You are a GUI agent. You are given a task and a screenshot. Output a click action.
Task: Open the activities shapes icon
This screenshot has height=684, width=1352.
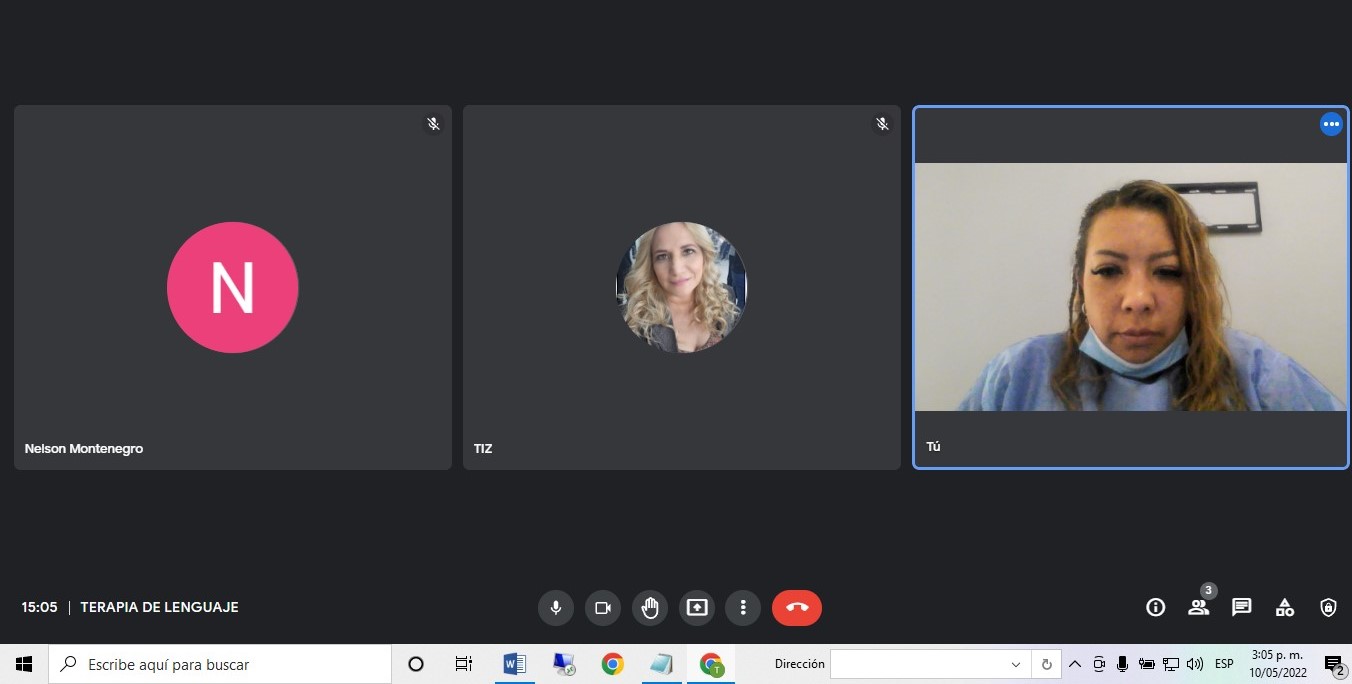(1285, 607)
